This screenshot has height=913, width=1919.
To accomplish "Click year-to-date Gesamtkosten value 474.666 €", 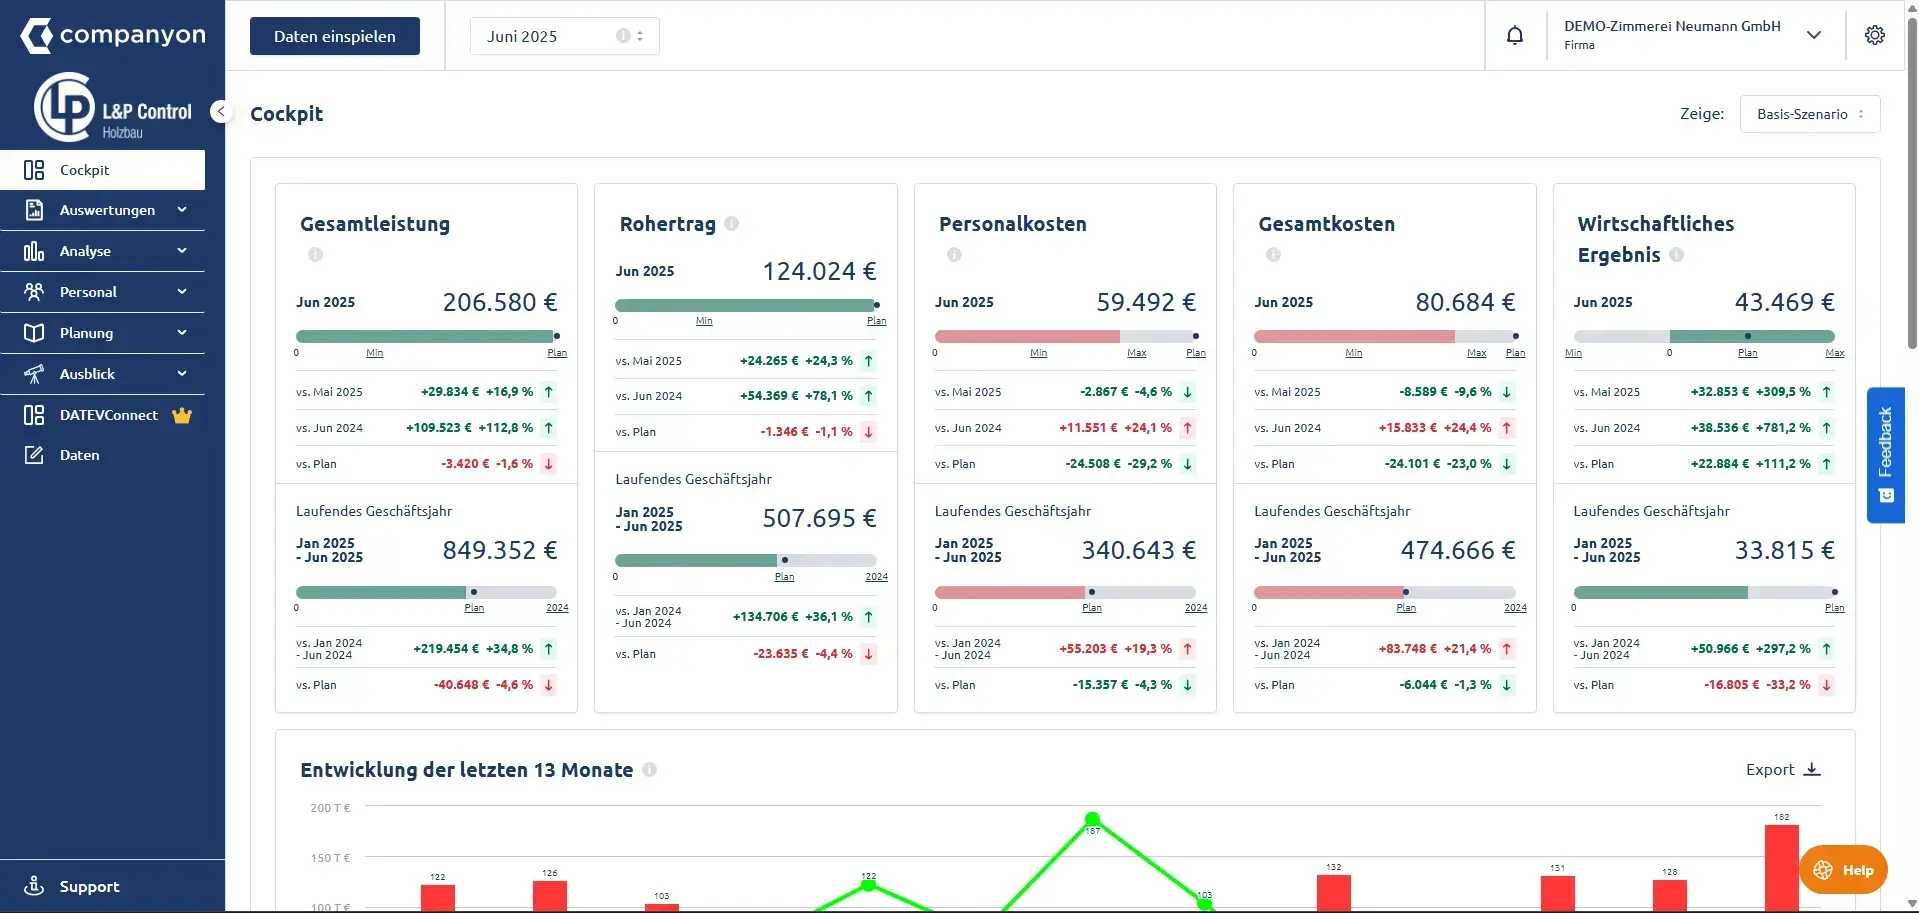I will point(1458,550).
